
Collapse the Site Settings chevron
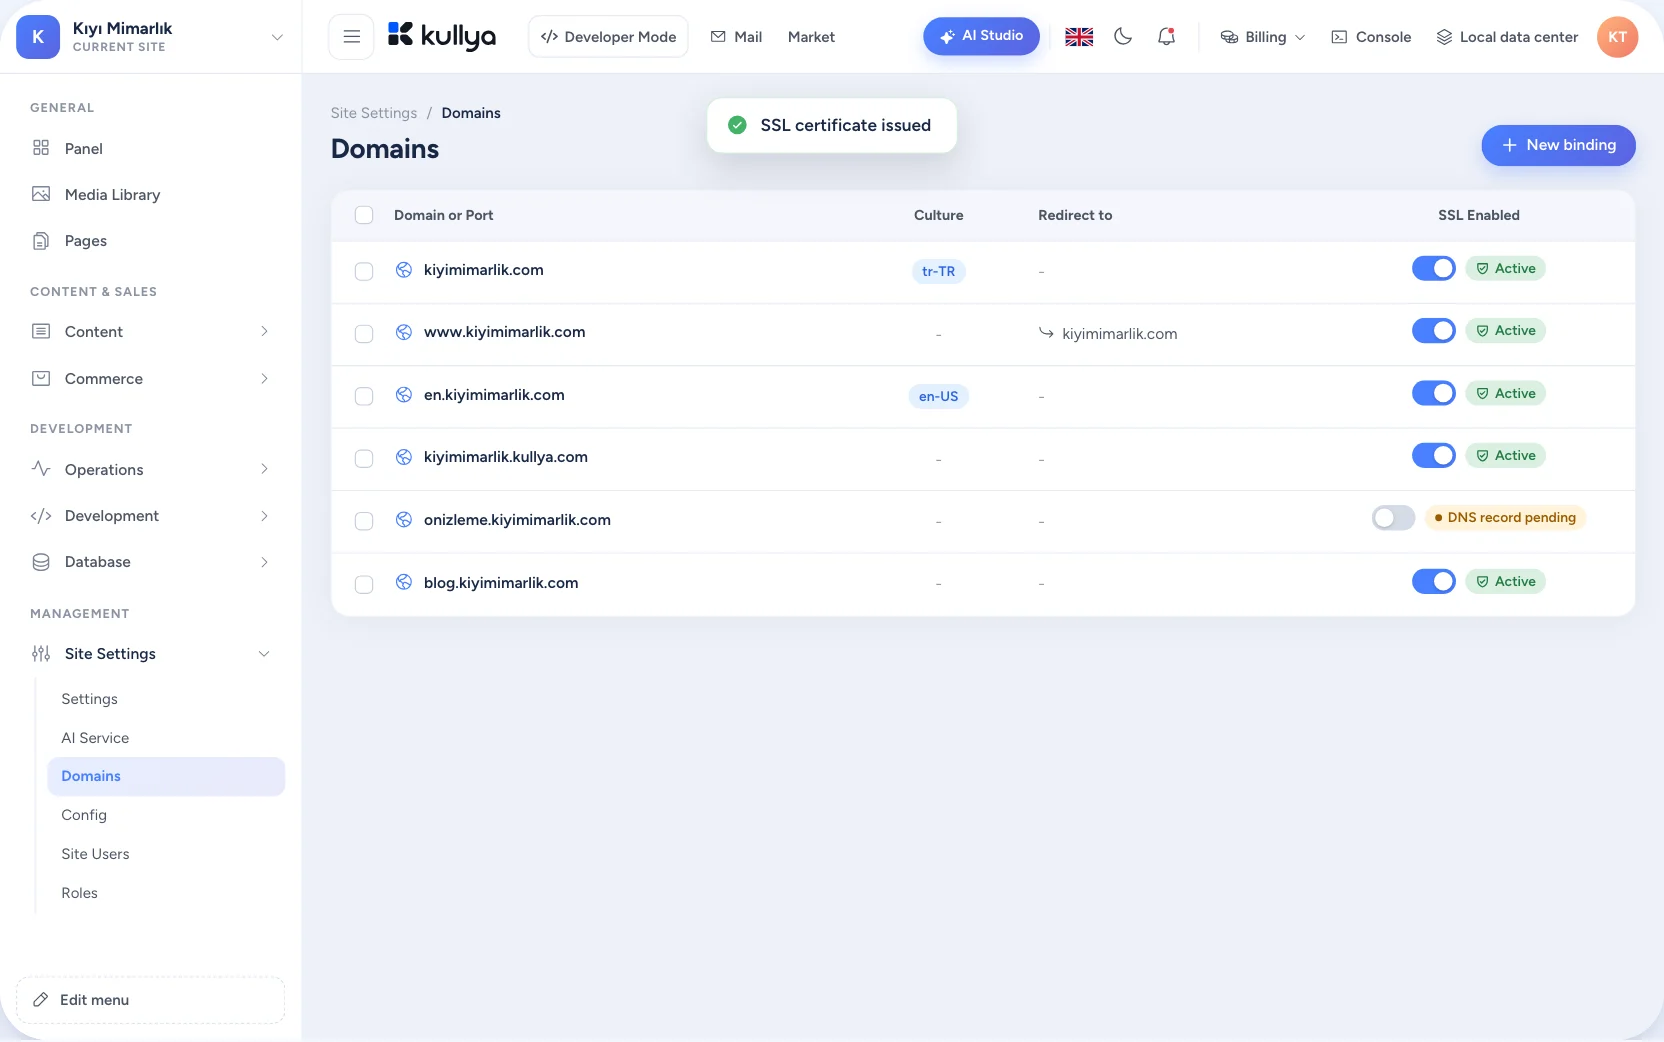[x=264, y=654]
